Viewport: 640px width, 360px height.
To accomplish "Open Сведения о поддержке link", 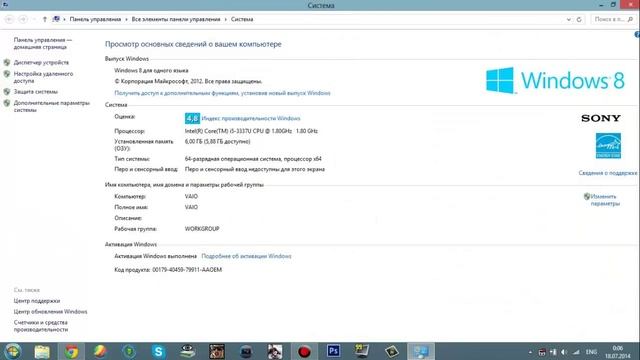I will [607, 173].
